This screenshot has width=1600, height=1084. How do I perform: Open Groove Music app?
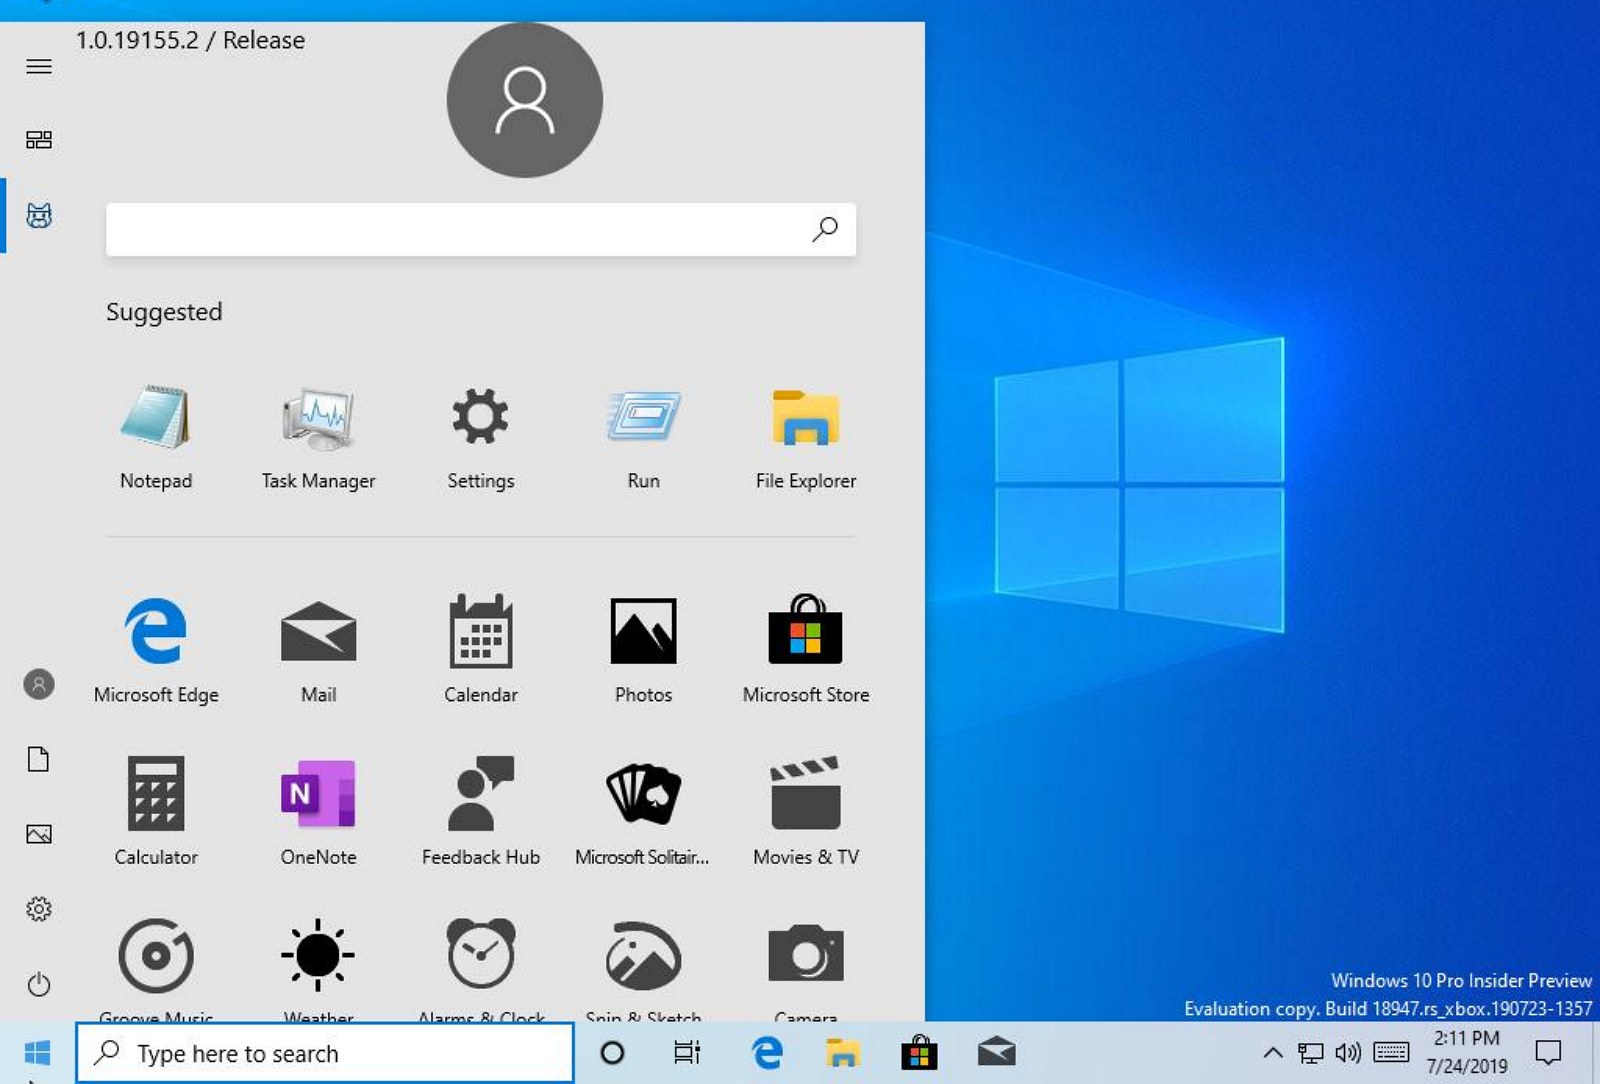pyautogui.click(x=155, y=968)
